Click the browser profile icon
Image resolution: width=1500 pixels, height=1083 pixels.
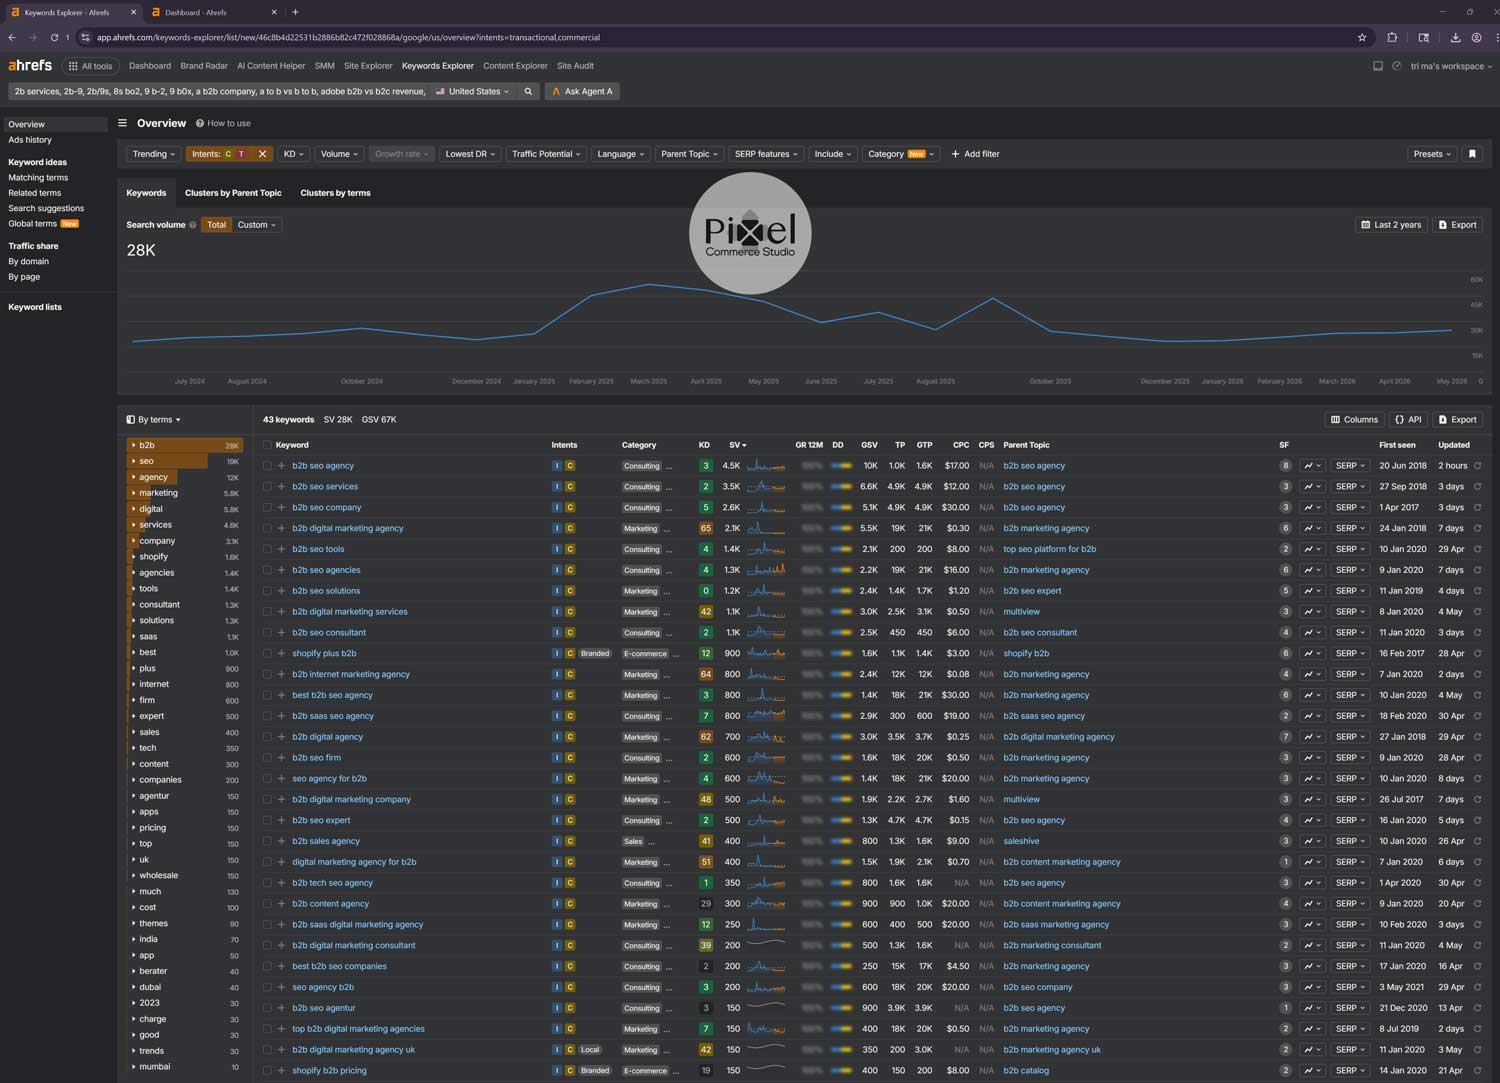coord(1476,38)
